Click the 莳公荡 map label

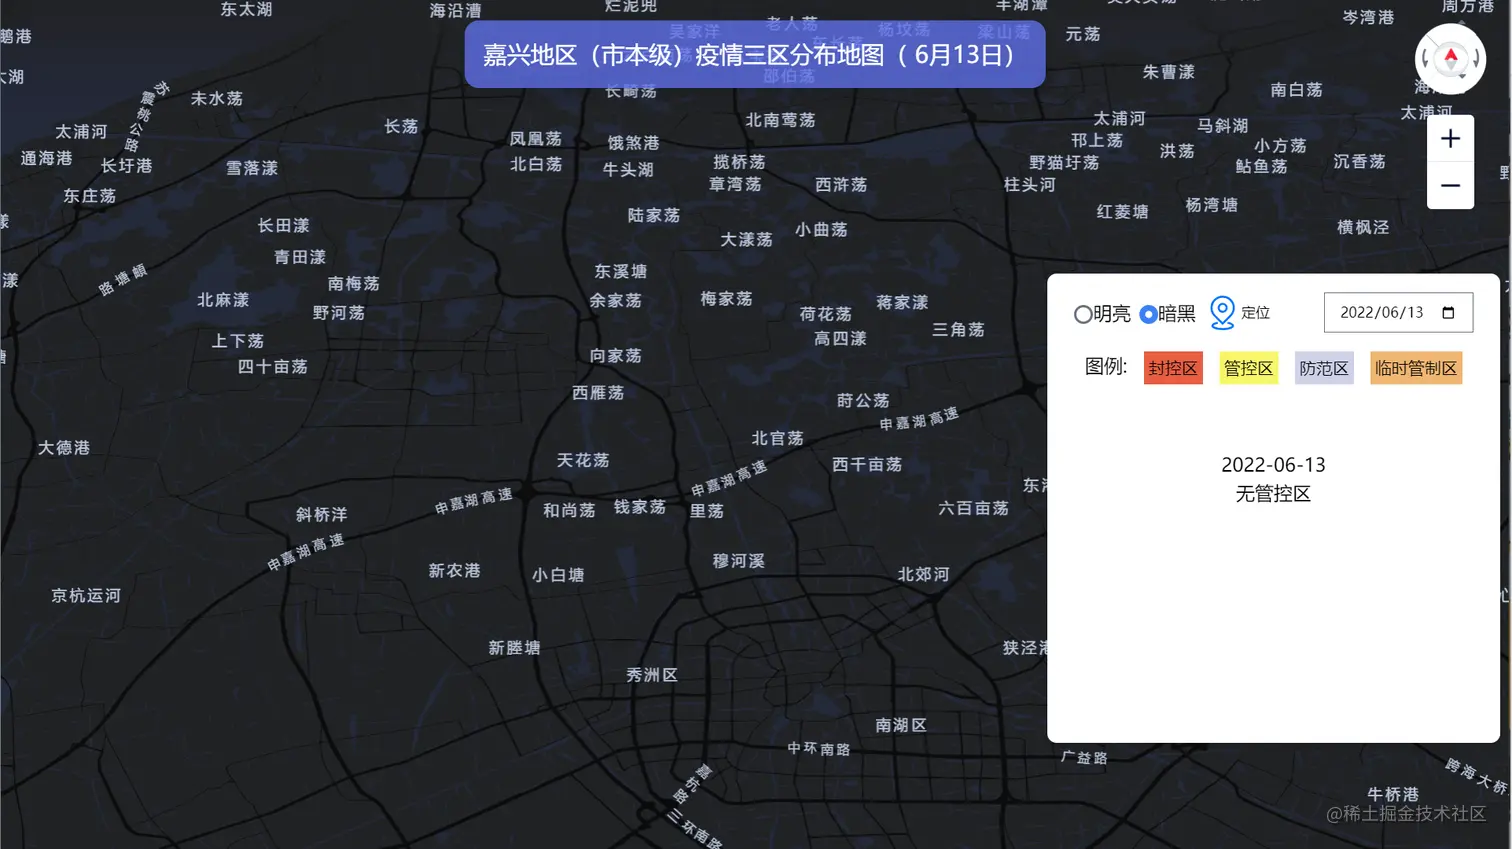tap(863, 400)
